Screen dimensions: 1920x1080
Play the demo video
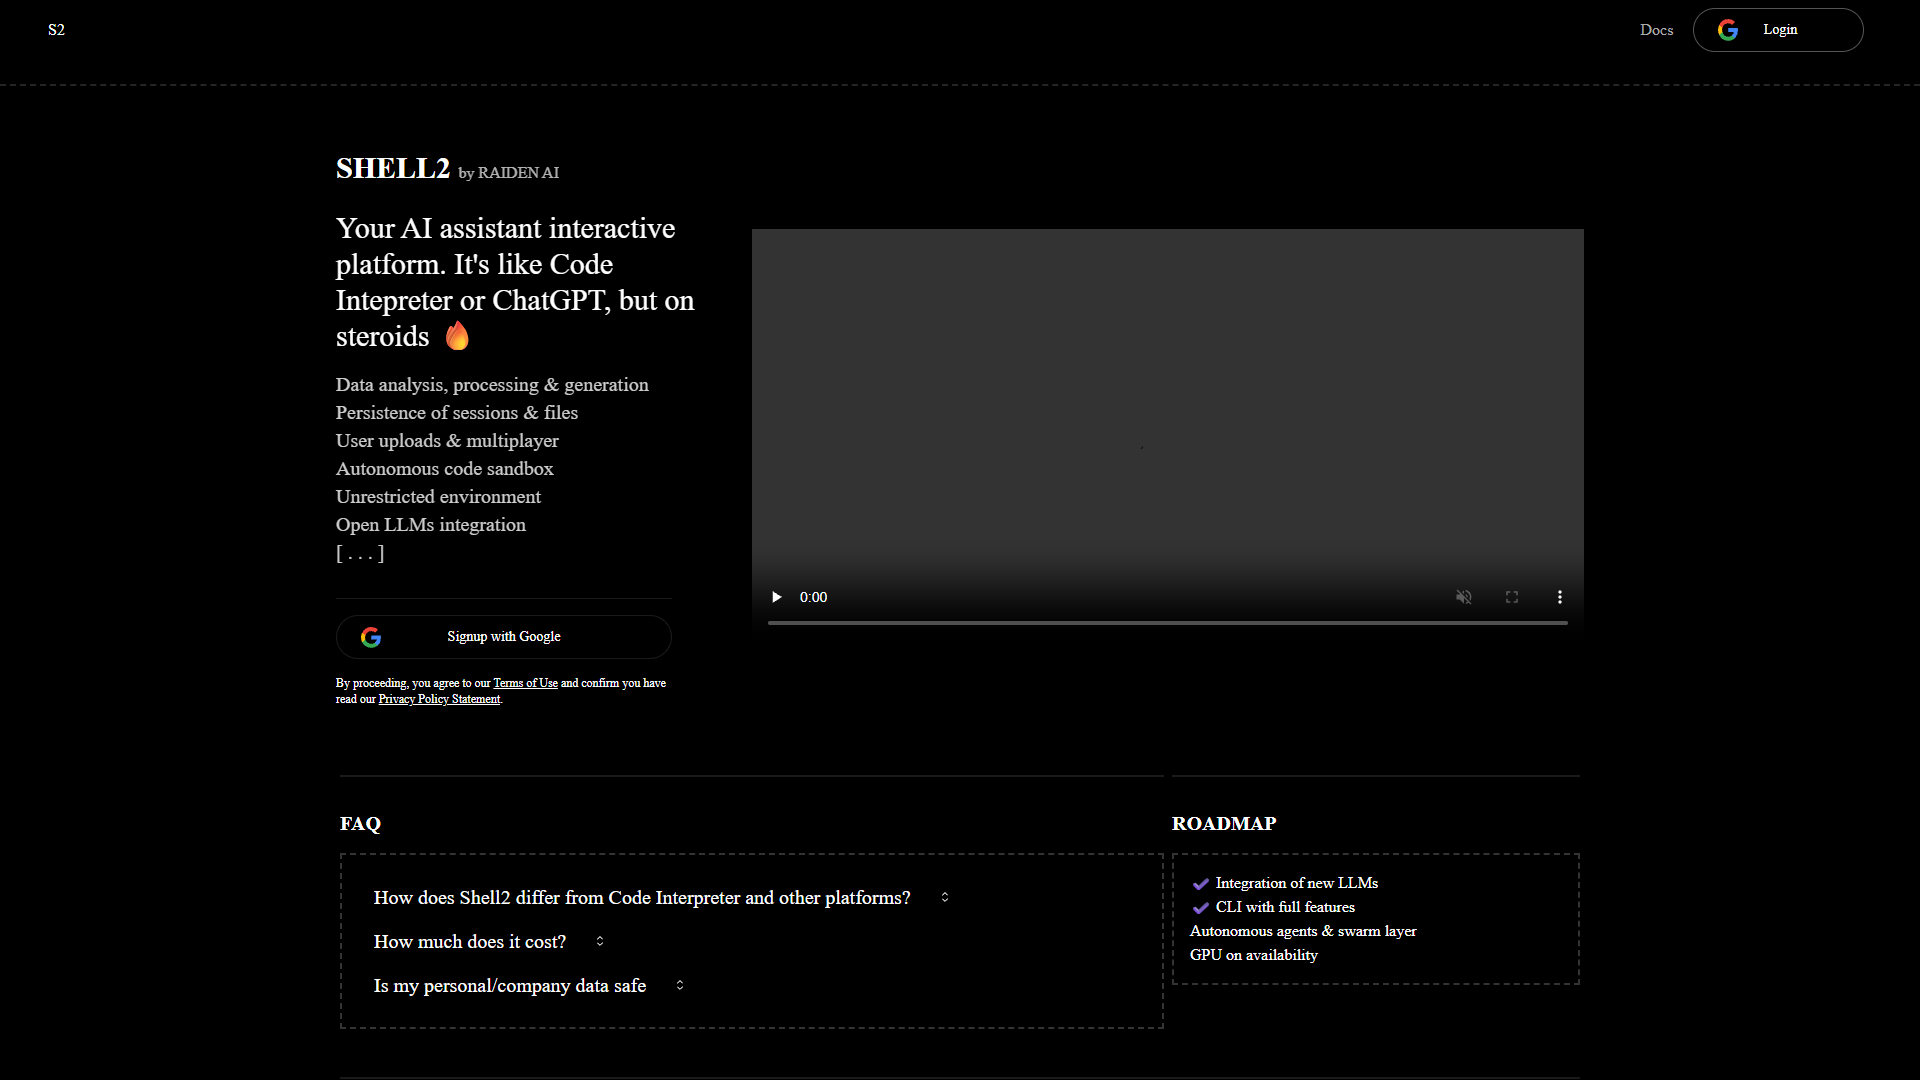(x=776, y=597)
